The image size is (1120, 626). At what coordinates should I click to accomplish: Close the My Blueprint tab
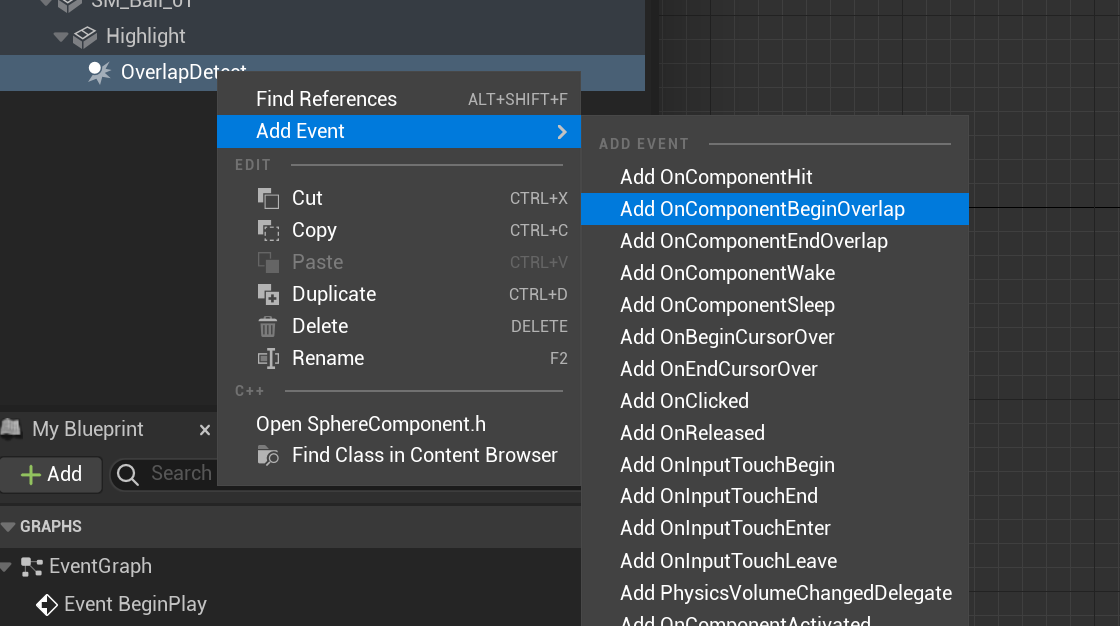205,430
